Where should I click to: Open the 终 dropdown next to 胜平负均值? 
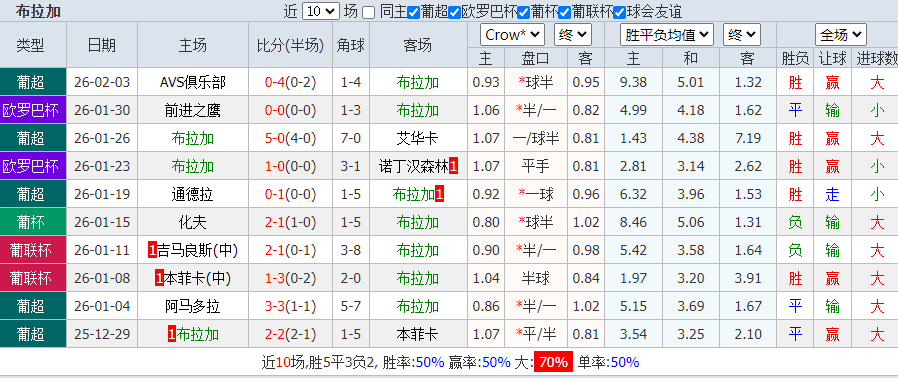pyautogui.click(x=742, y=35)
